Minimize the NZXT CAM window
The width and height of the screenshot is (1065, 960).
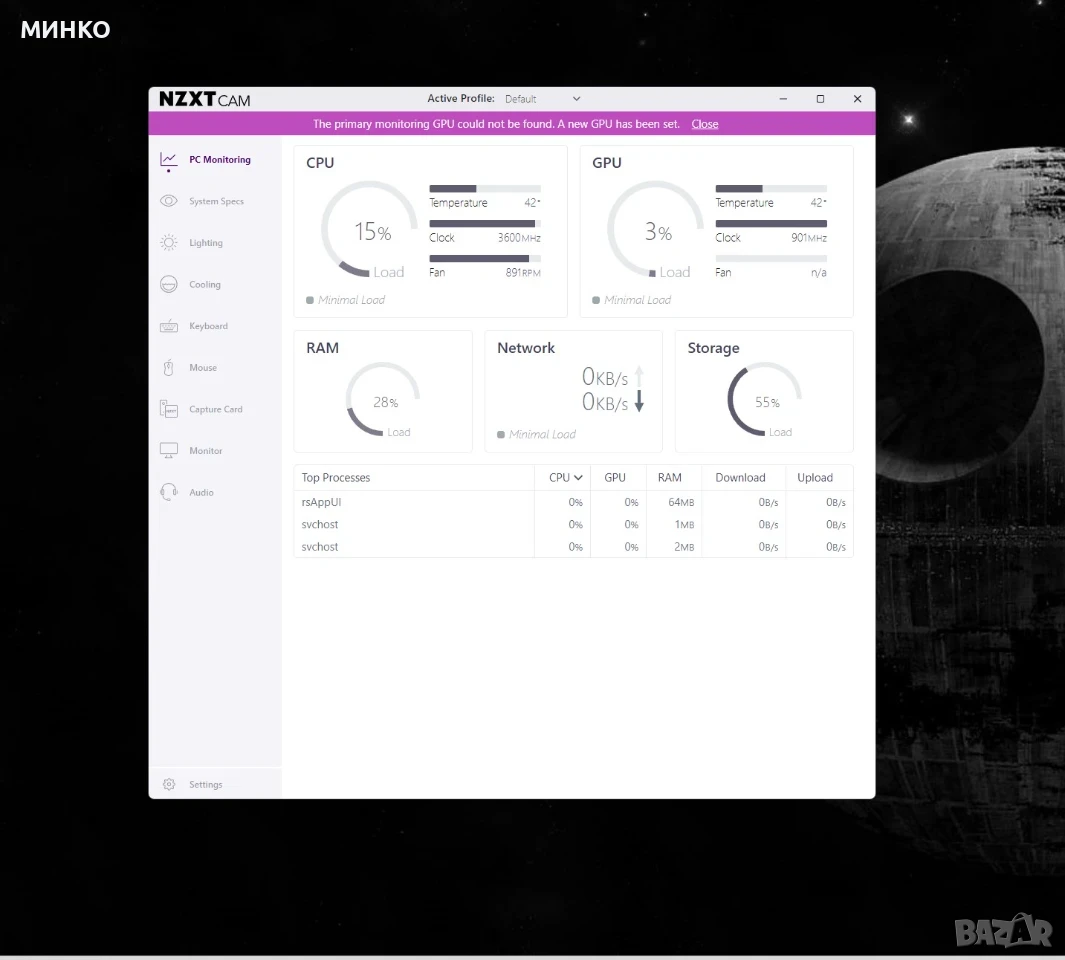click(783, 99)
